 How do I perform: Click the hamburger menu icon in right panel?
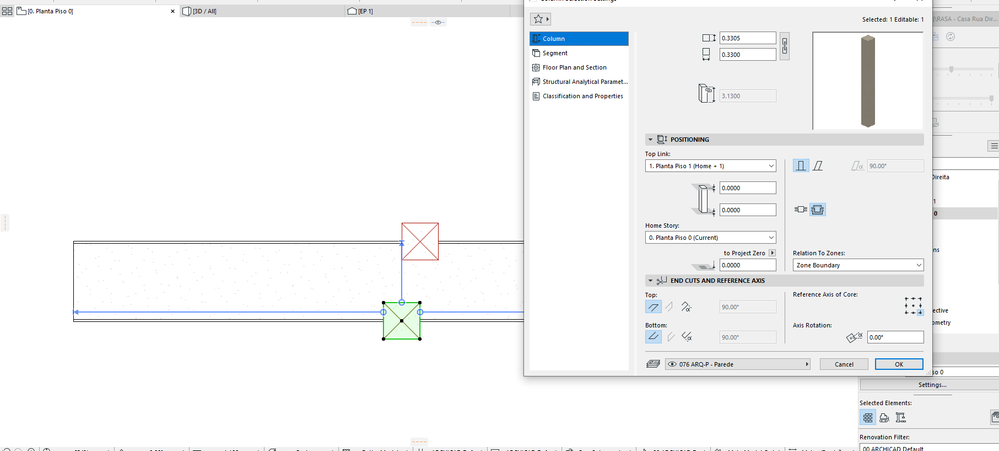993,146
